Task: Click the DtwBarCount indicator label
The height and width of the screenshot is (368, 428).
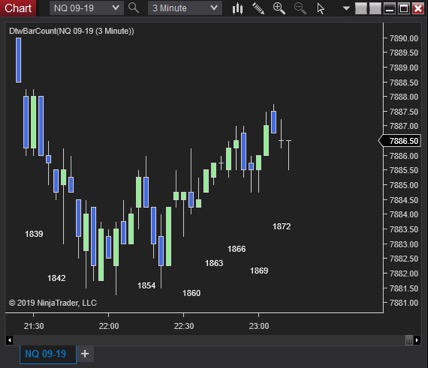Action: (72, 31)
